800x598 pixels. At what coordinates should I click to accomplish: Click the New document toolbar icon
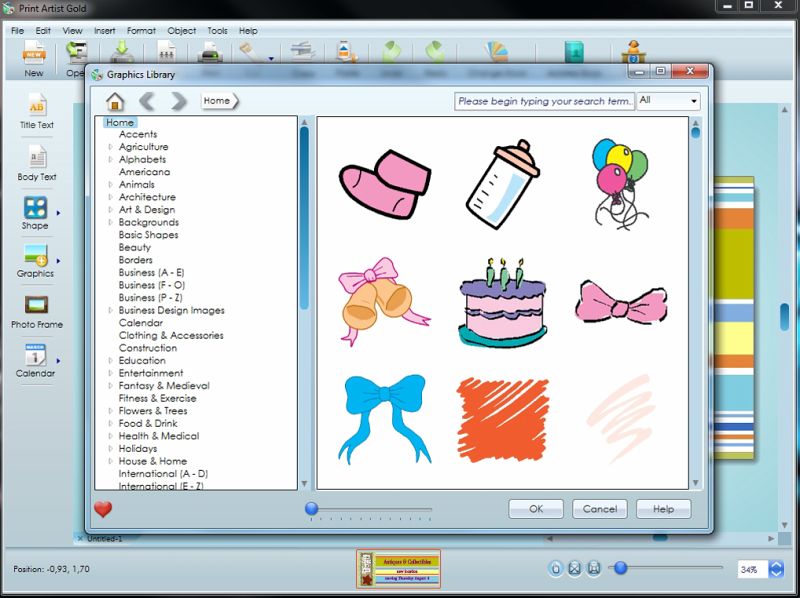click(34, 53)
